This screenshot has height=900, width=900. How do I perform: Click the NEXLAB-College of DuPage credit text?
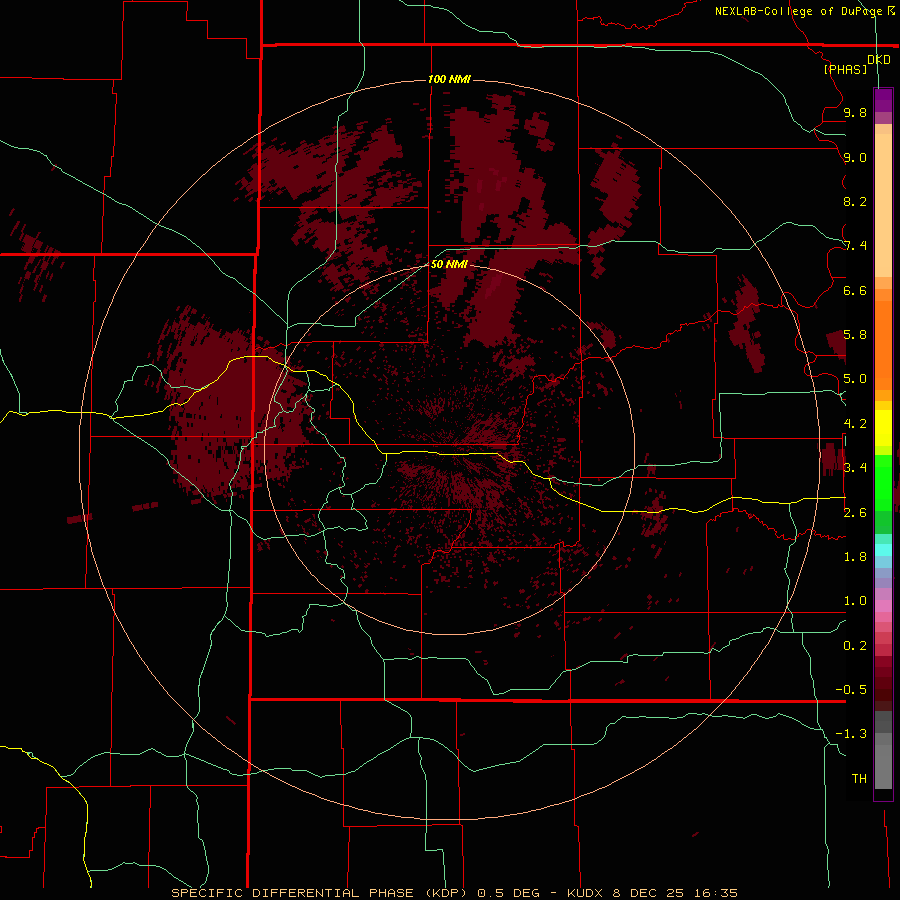[x=799, y=11]
